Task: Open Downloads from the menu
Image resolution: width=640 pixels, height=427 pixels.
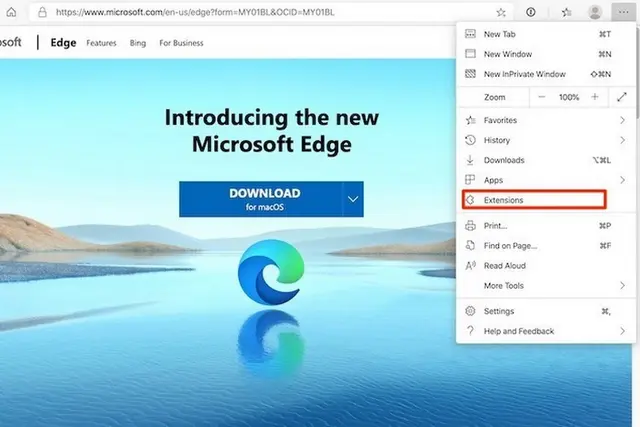Action: coord(546,160)
